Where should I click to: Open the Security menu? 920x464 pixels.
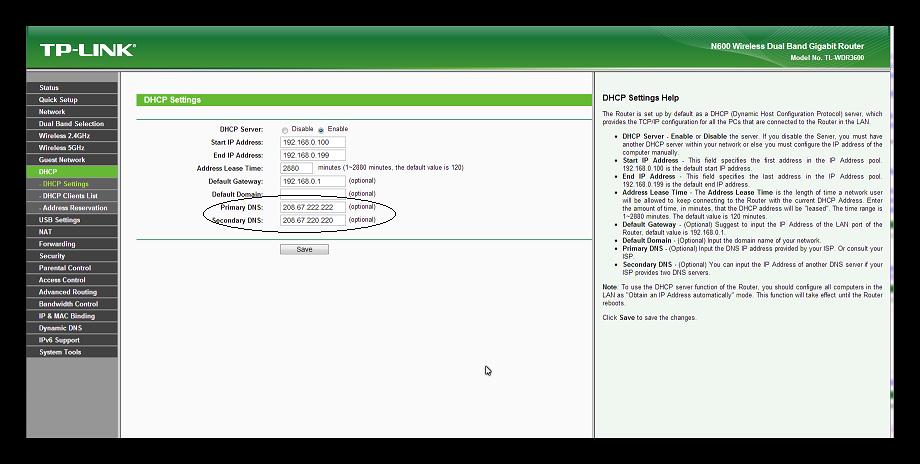coord(72,256)
